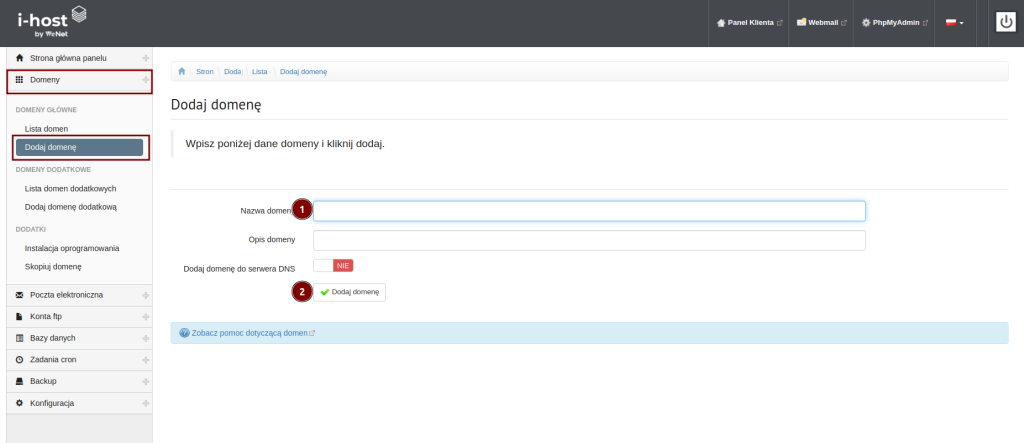Viewport: 1024px width, 443px height.
Task: Open PhpMyAdmin from top bar
Action: (894, 22)
